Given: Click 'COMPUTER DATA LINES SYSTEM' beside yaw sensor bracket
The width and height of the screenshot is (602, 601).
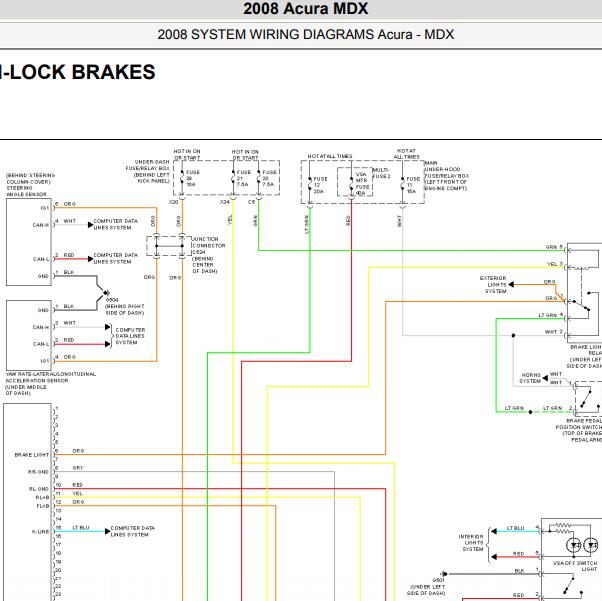Looking at the screenshot, I should (x=130, y=336).
